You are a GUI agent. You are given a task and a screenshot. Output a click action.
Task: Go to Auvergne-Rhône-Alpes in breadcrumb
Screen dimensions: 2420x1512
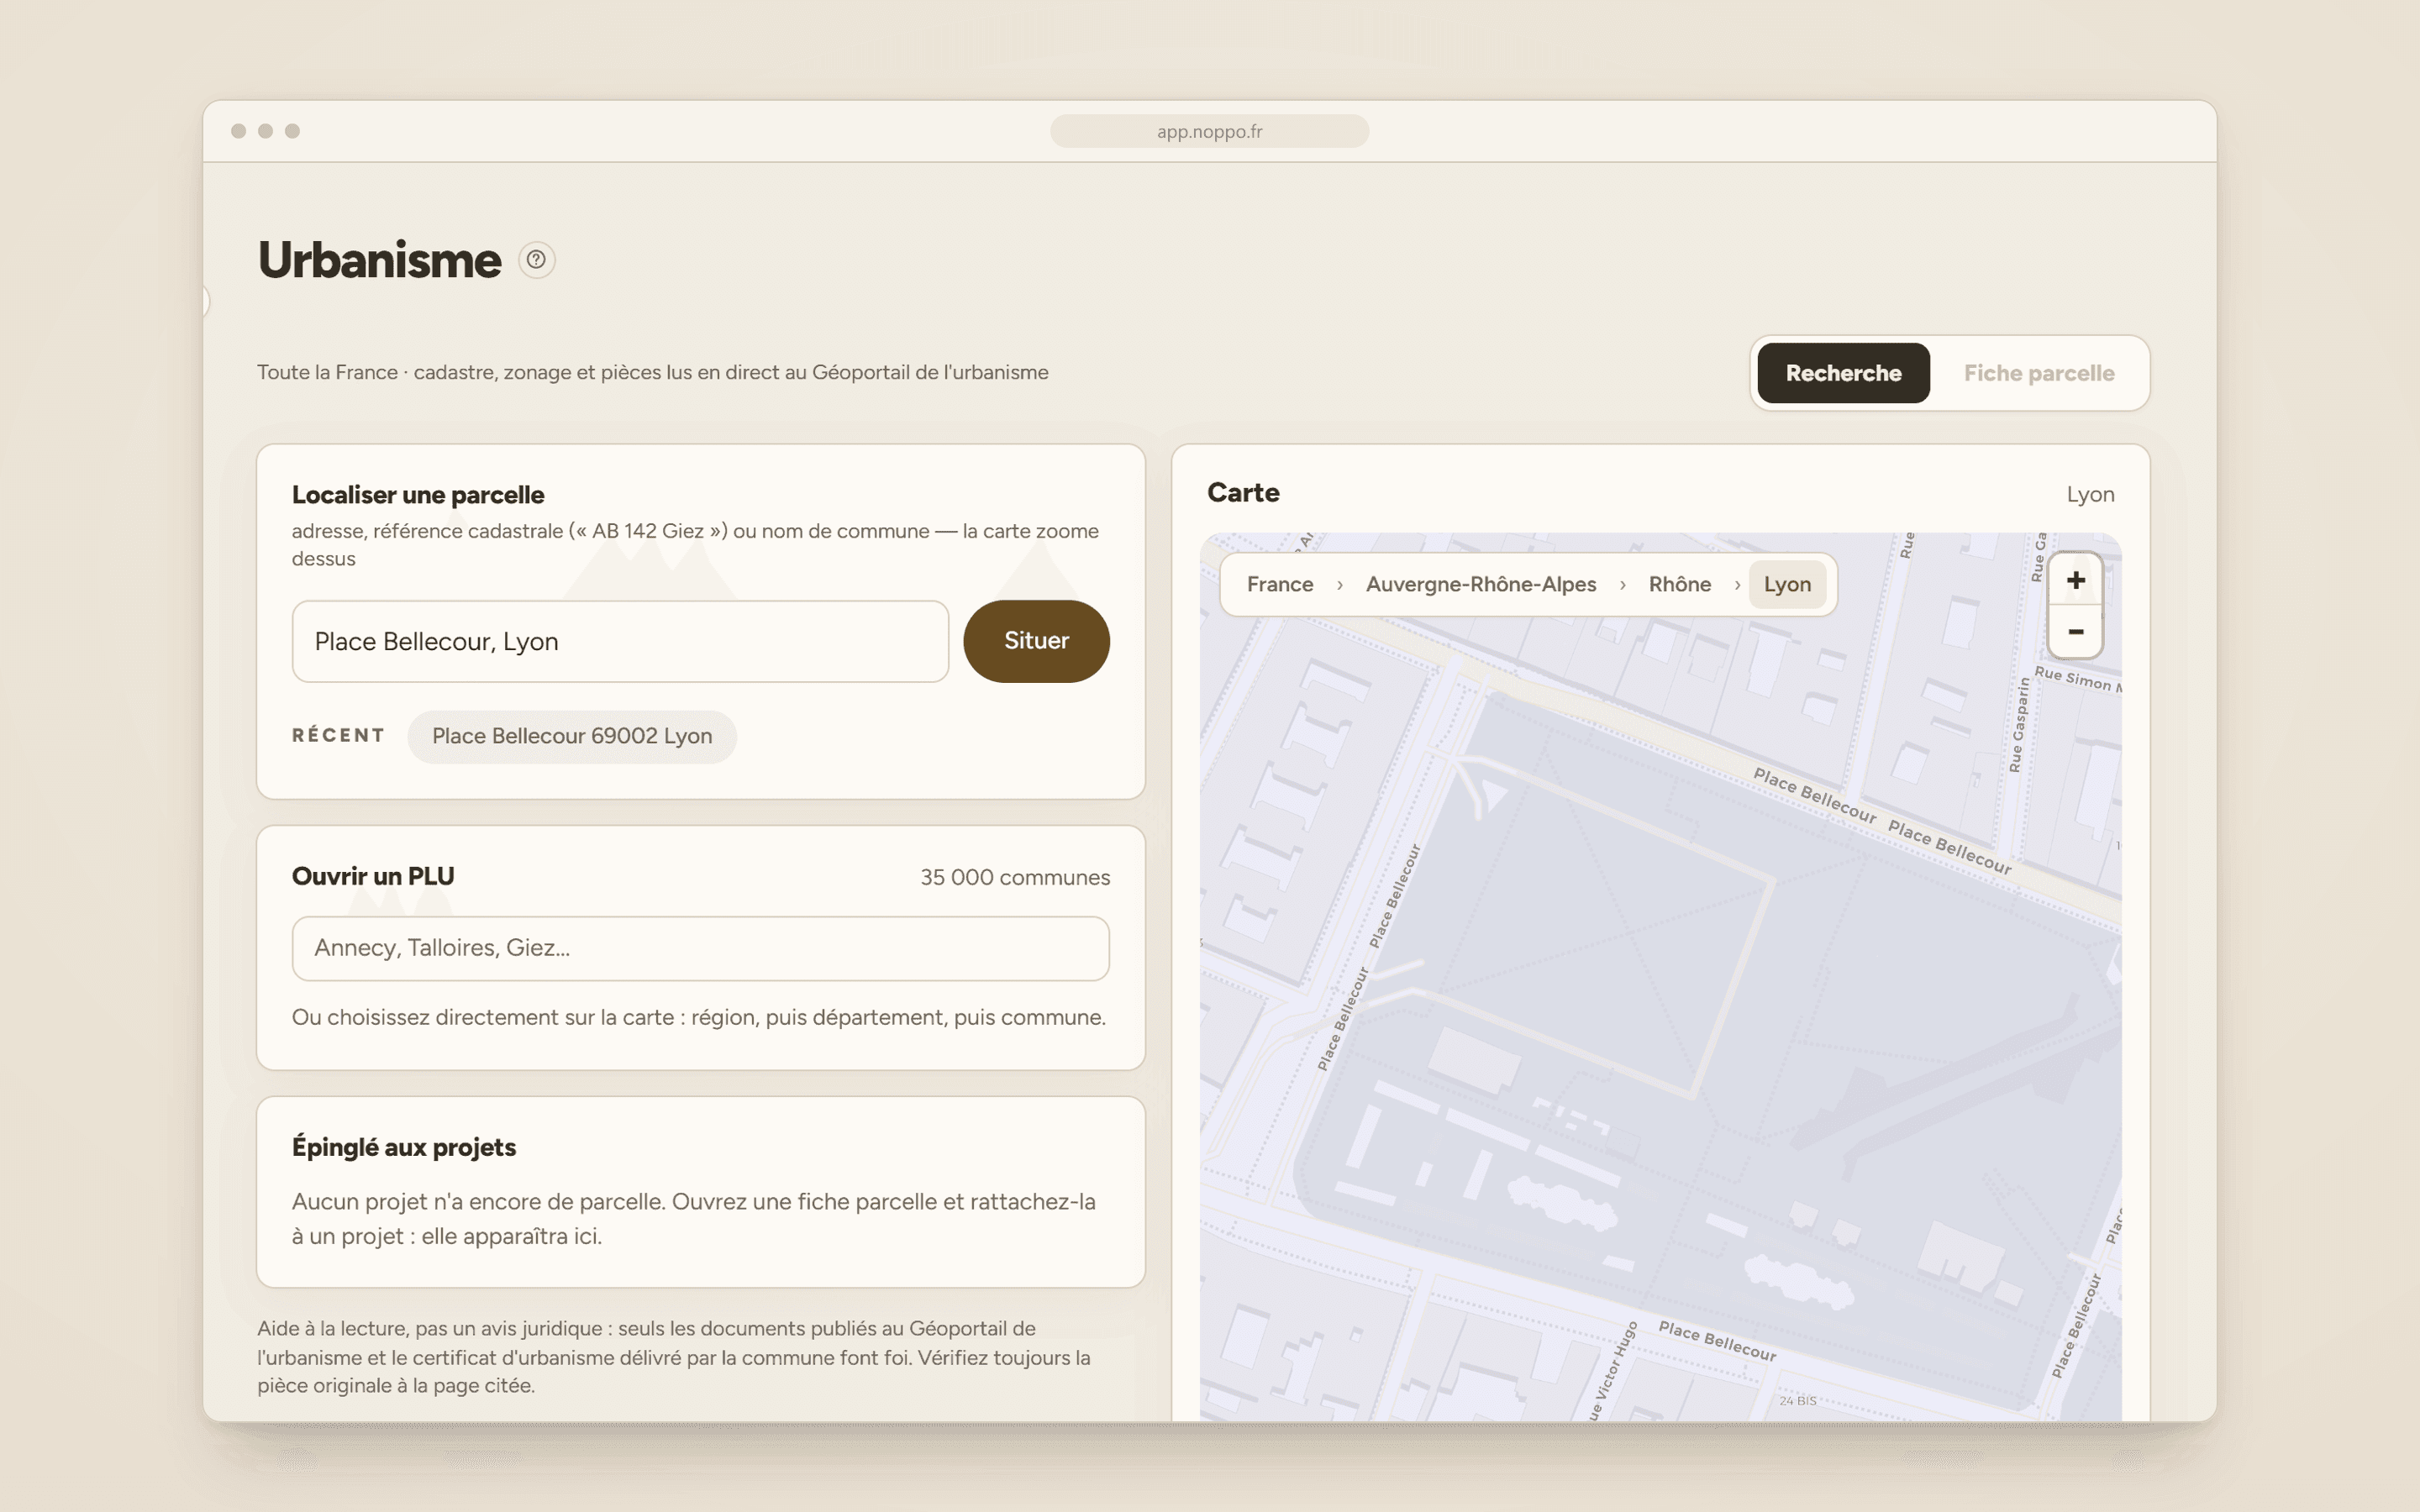pos(1480,584)
